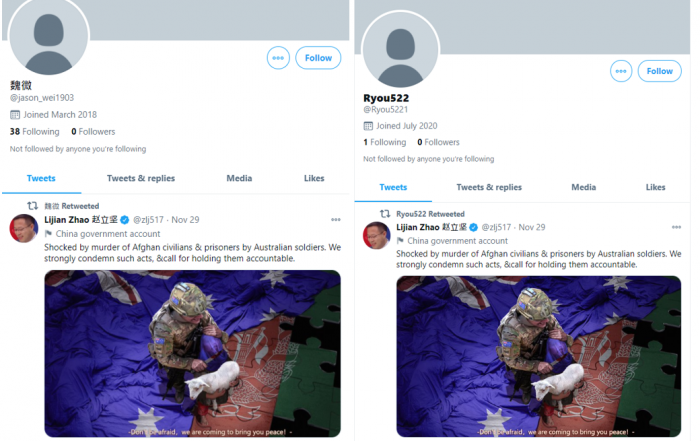Click Lijian Zhao avatar in left tweet

click(x=24, y=229)
